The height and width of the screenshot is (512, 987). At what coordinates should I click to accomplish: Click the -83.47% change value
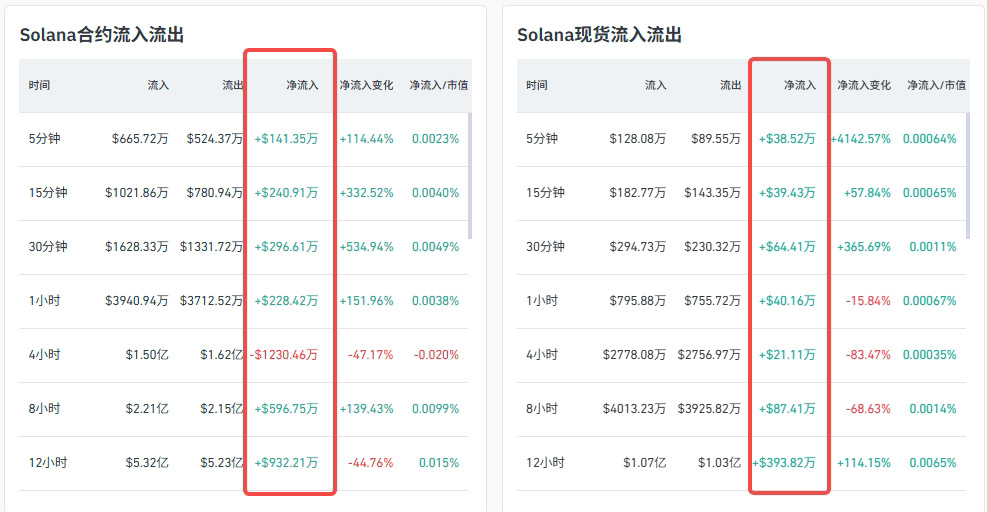tap(868, 355)
